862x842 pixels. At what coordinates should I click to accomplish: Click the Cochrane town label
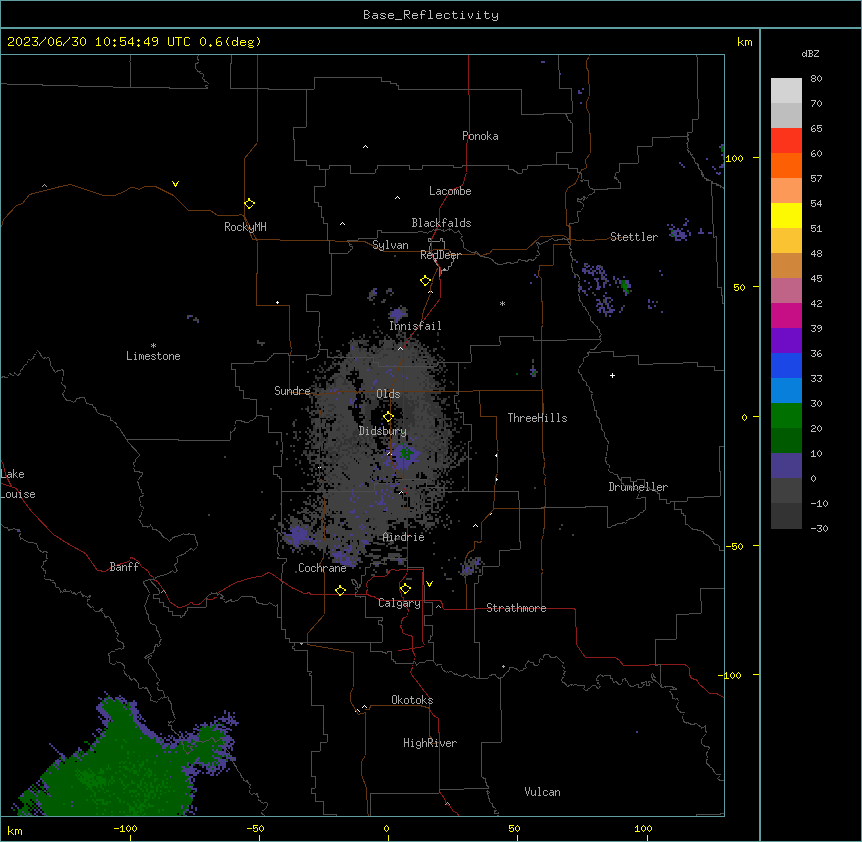coord(322,568)
